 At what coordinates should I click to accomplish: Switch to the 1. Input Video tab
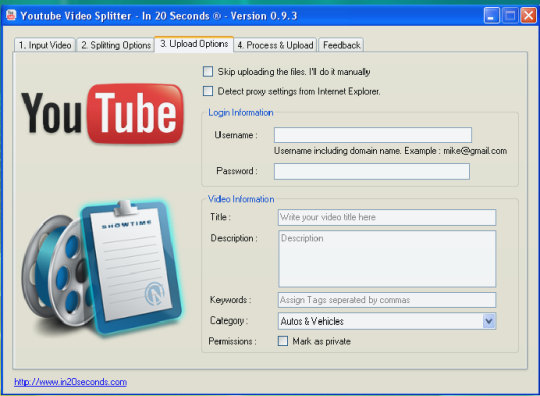coord(45,45)
